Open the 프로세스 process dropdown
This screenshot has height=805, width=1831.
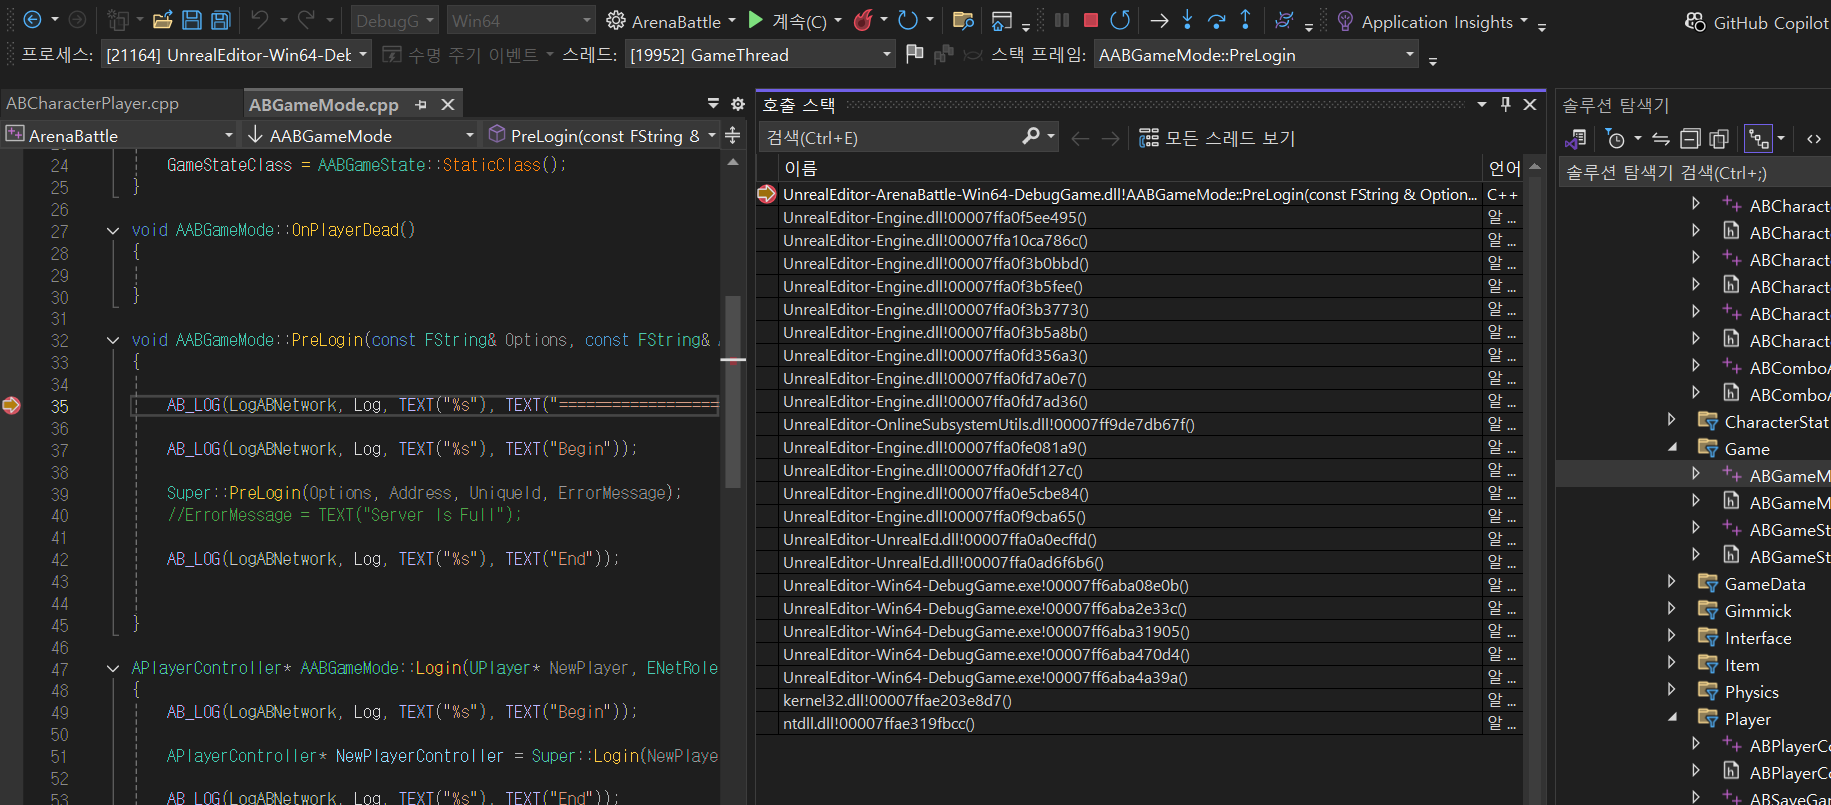(x=236, y=55)
